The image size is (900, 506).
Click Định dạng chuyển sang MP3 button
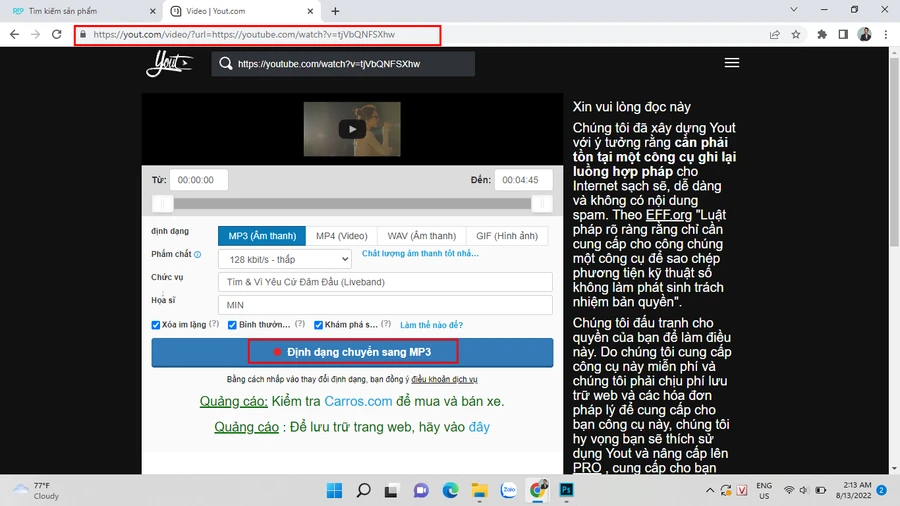pyautogui.click(x=352, y=352)
